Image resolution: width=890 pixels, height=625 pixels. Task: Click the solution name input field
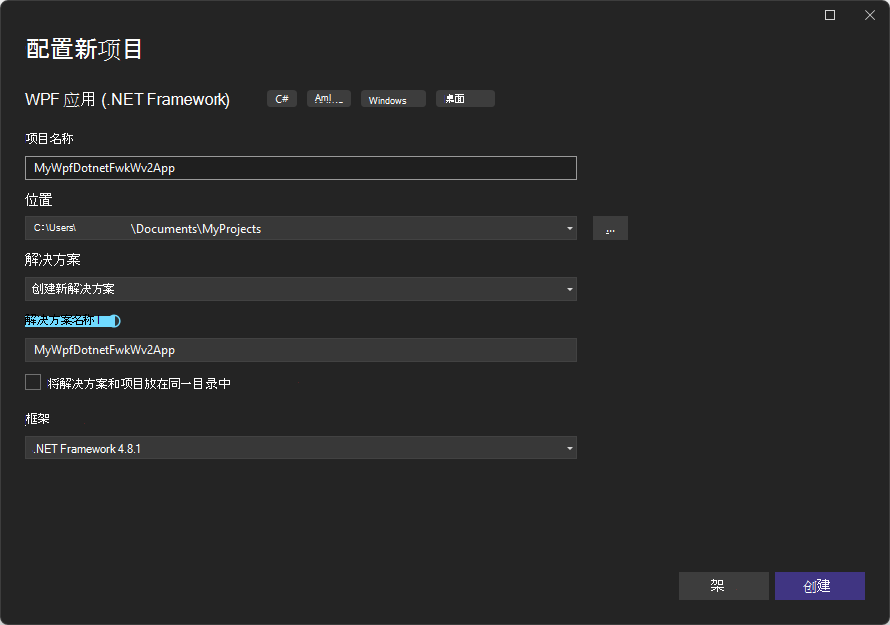point(300,350)
